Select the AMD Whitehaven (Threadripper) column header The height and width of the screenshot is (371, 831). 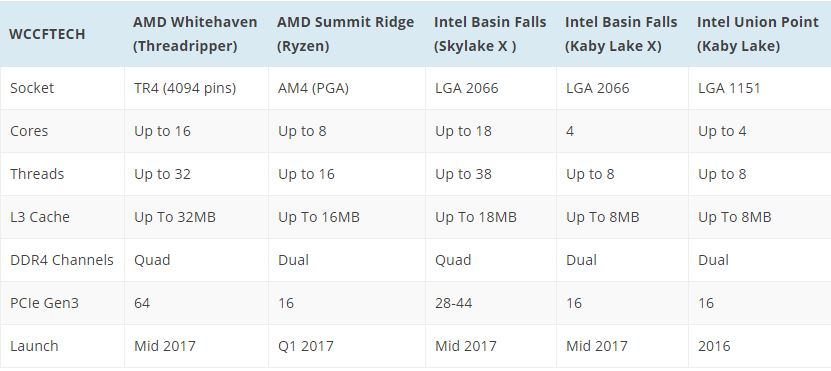[x=195, y=34]
